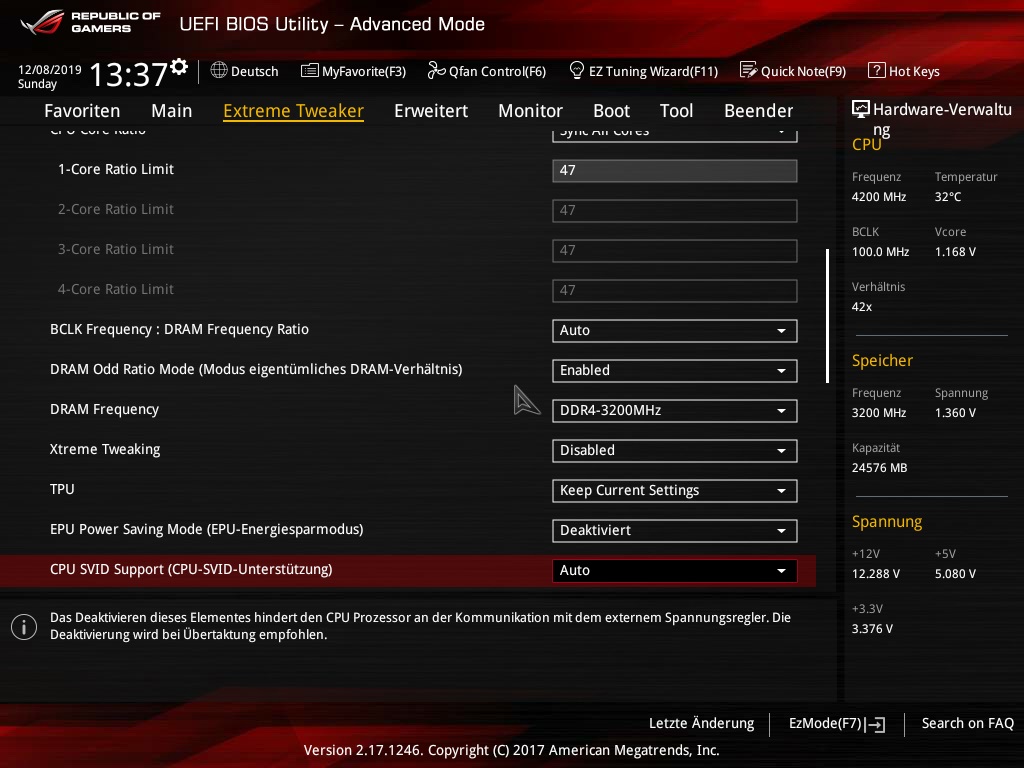The image size is (1024, 768).
Task: Click the 2-Core Ratio Limit field
Action: [675, 210]
